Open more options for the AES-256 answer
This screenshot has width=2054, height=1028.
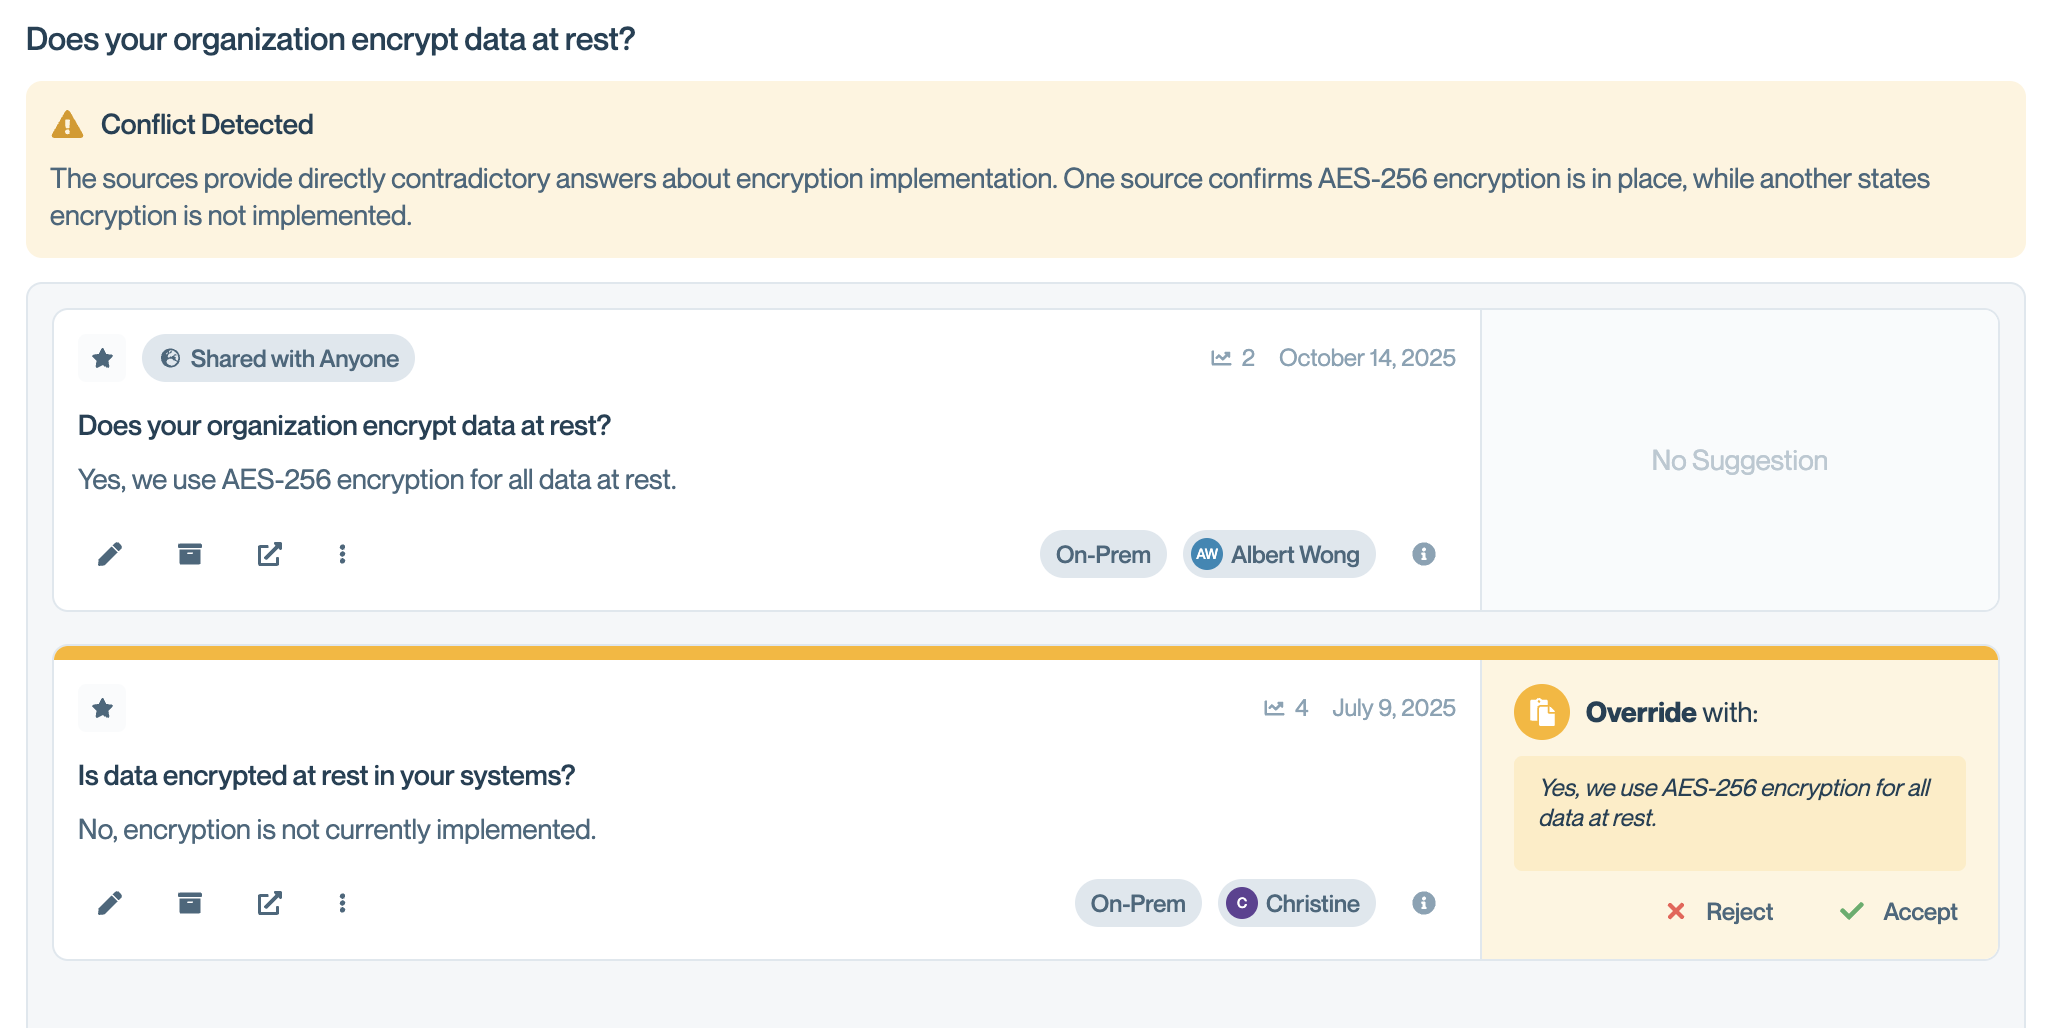tap(342, 554)
